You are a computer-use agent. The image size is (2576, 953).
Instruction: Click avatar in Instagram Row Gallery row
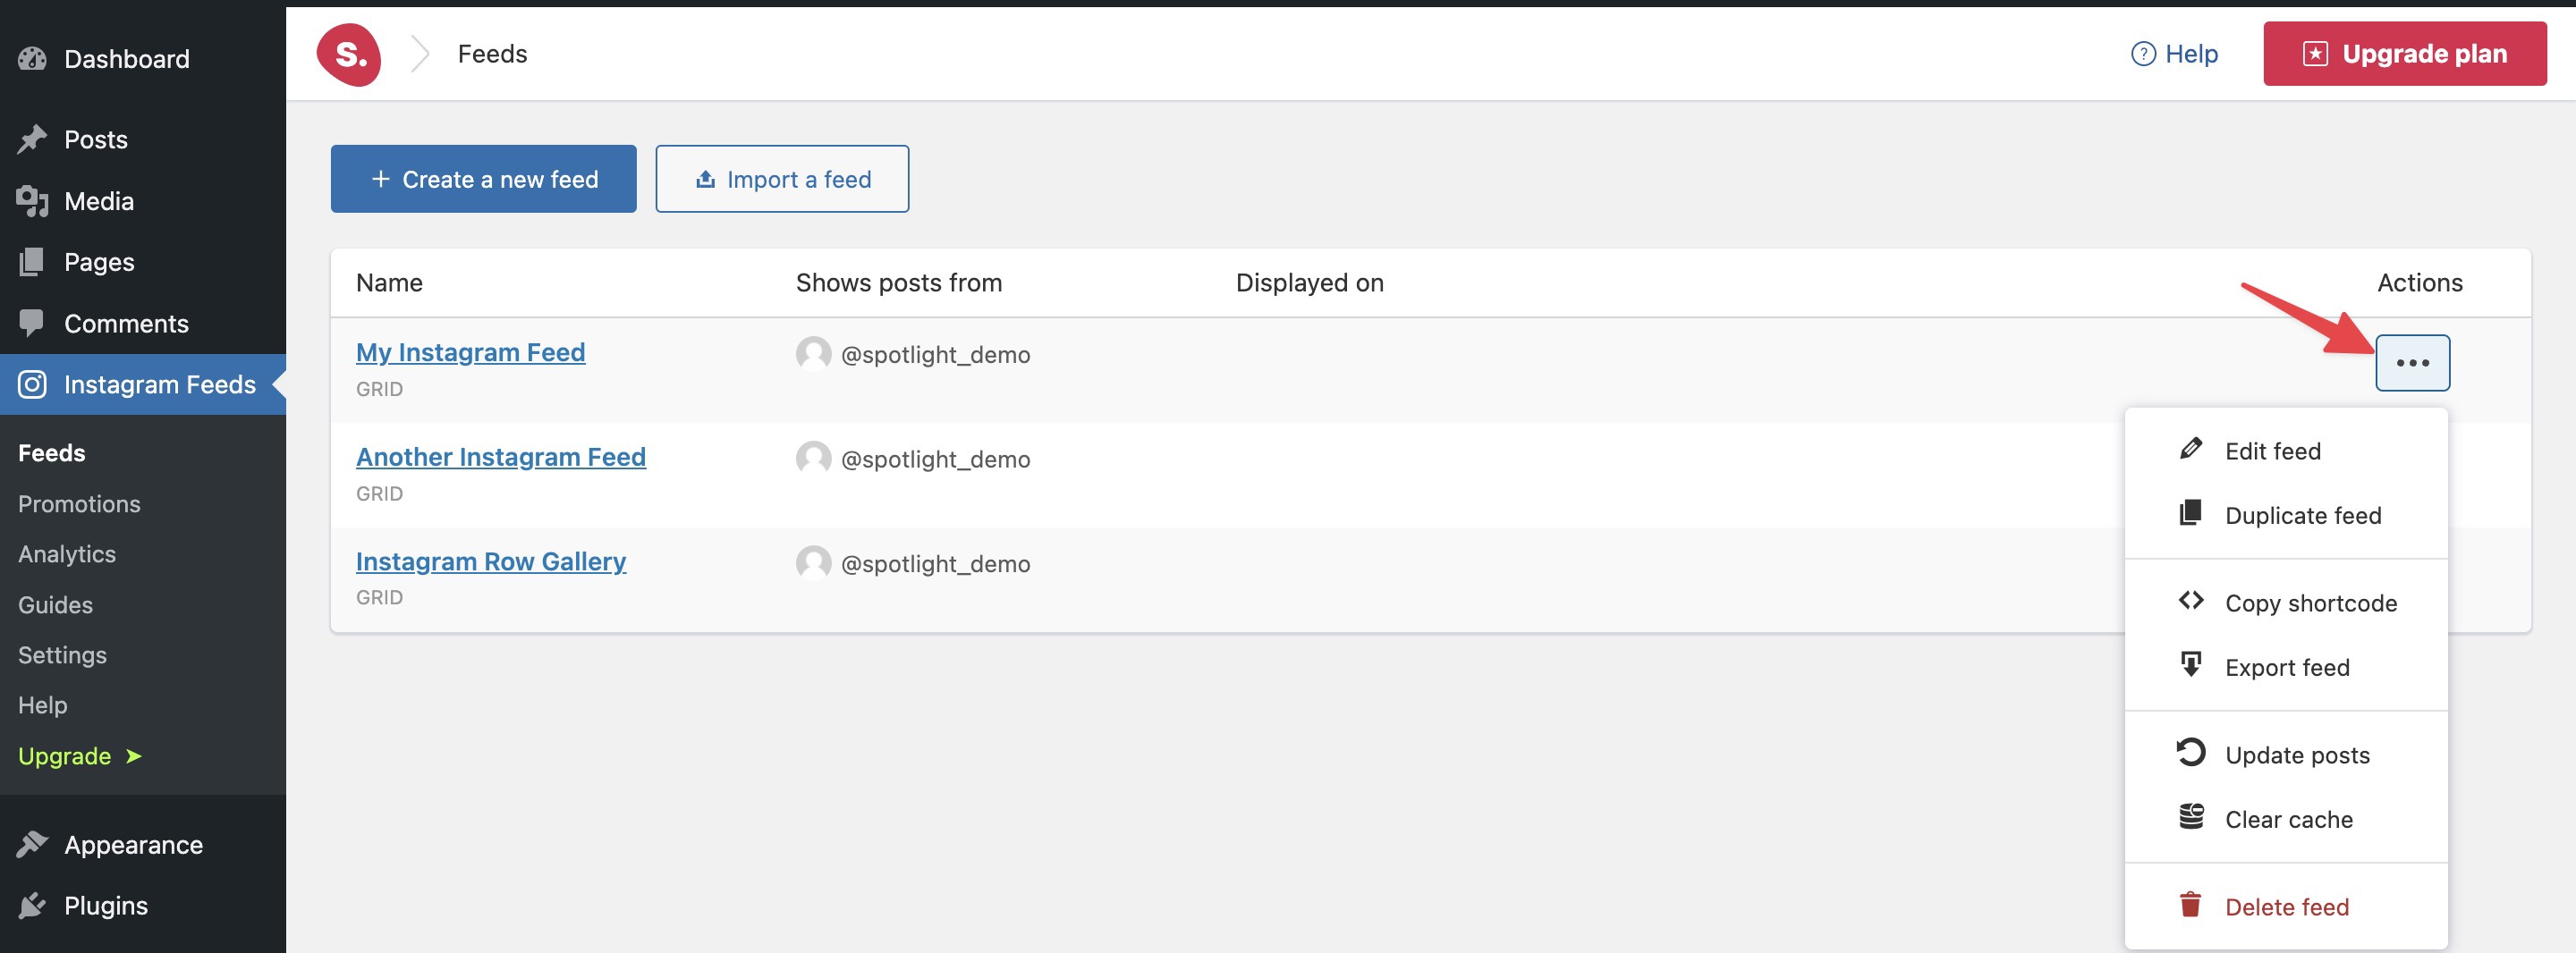click(813, 563)
